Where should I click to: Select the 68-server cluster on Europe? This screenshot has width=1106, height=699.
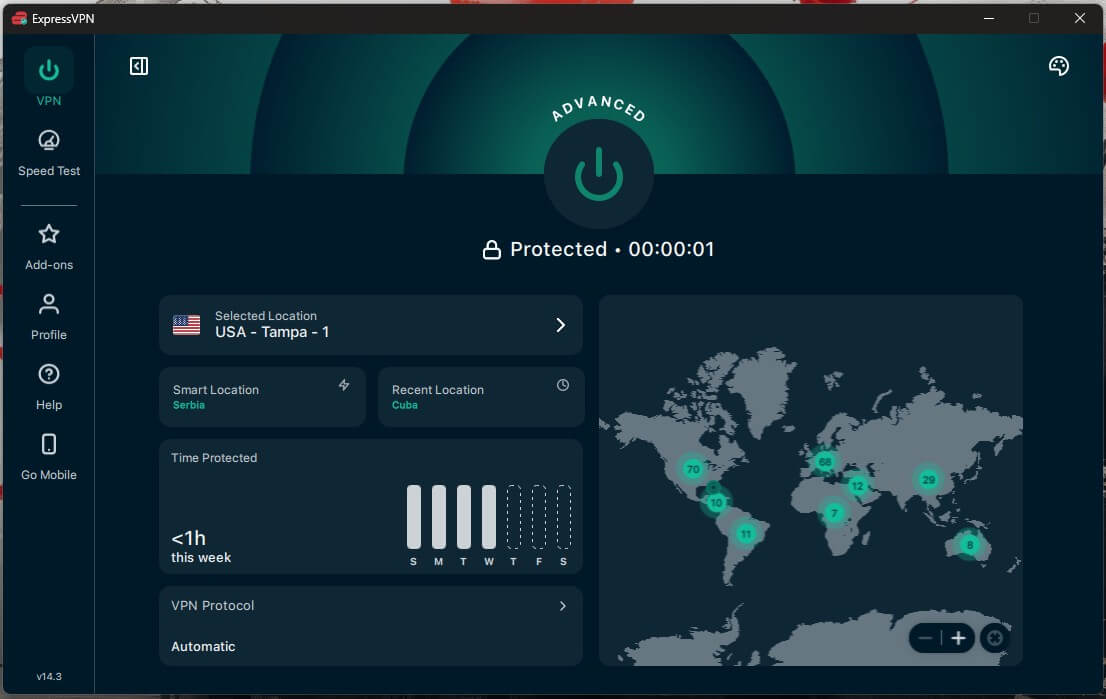click(825, 462)
